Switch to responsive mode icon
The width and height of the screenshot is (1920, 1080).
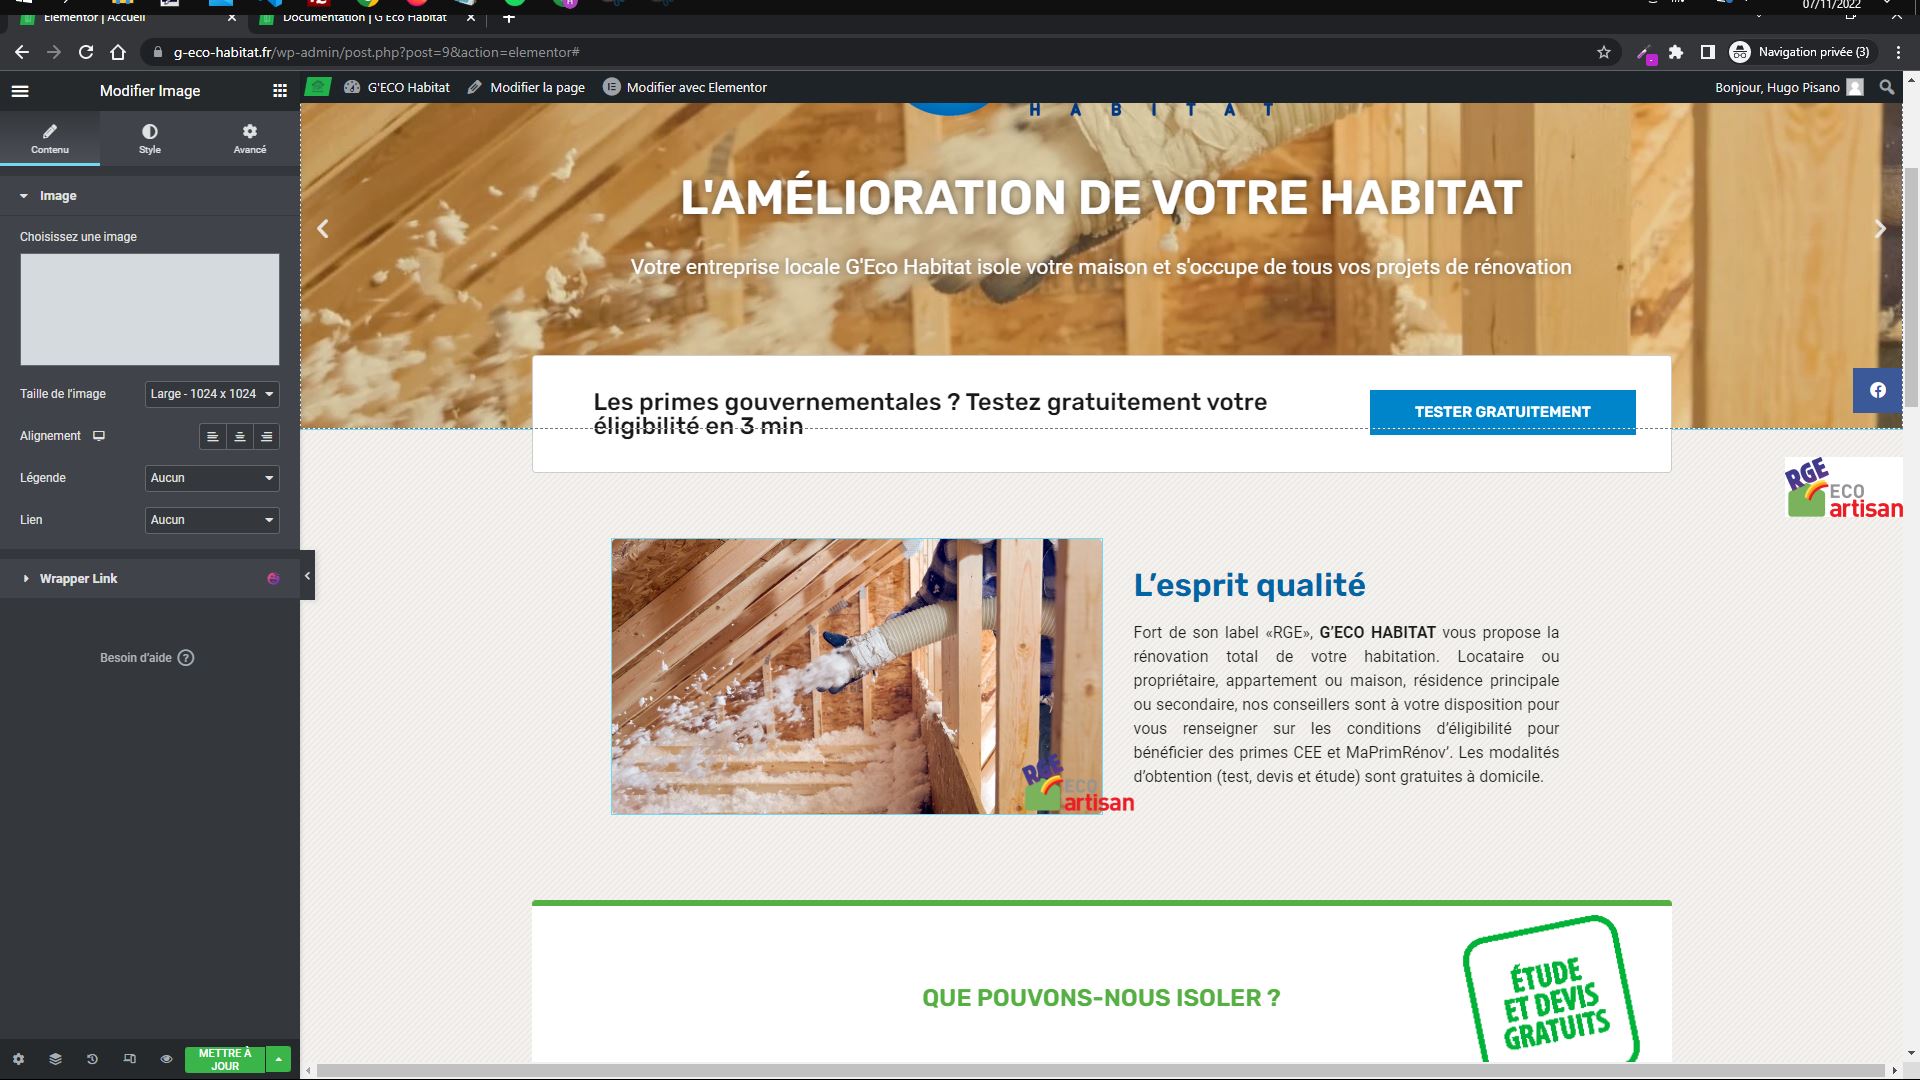coord(129,1059)
